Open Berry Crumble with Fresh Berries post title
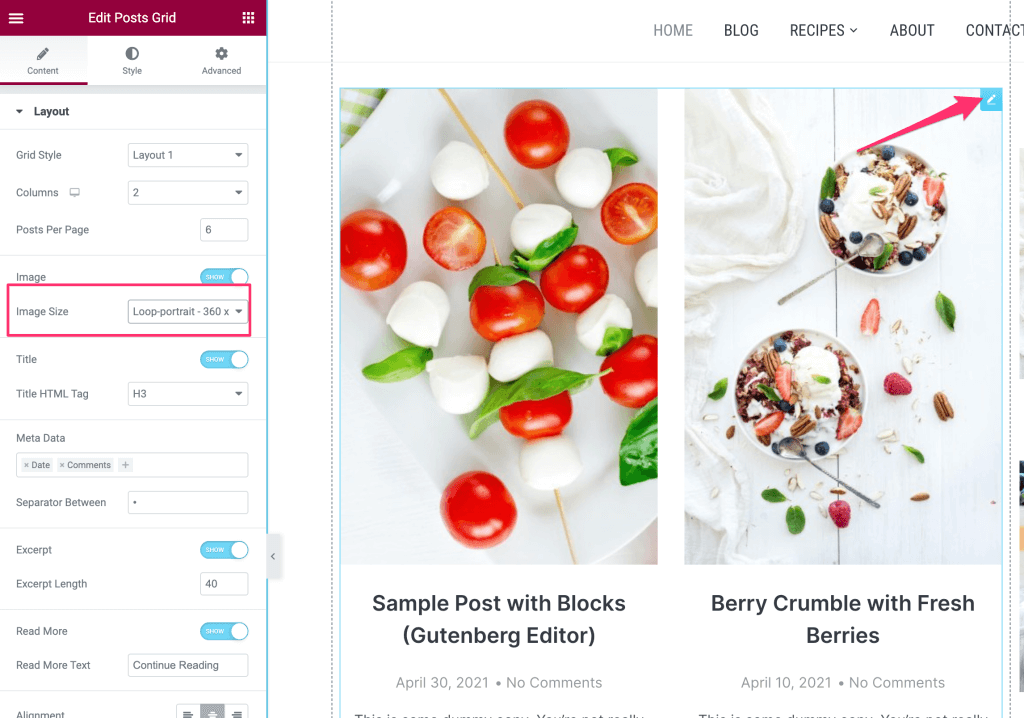The width and height of the screenshot is (1024, 718). [842, 619]
